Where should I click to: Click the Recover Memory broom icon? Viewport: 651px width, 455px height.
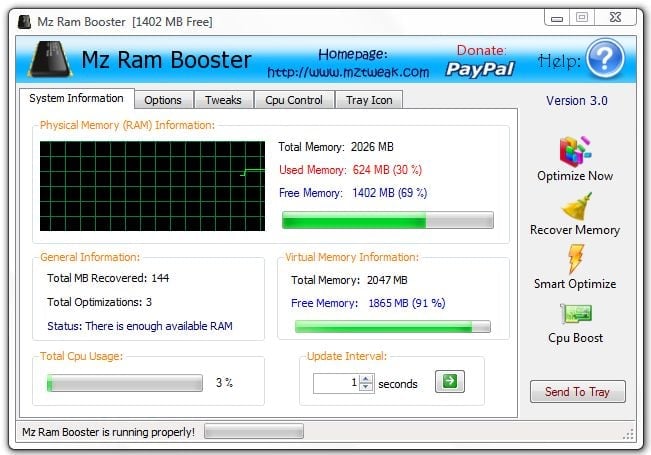coord(577,206)
